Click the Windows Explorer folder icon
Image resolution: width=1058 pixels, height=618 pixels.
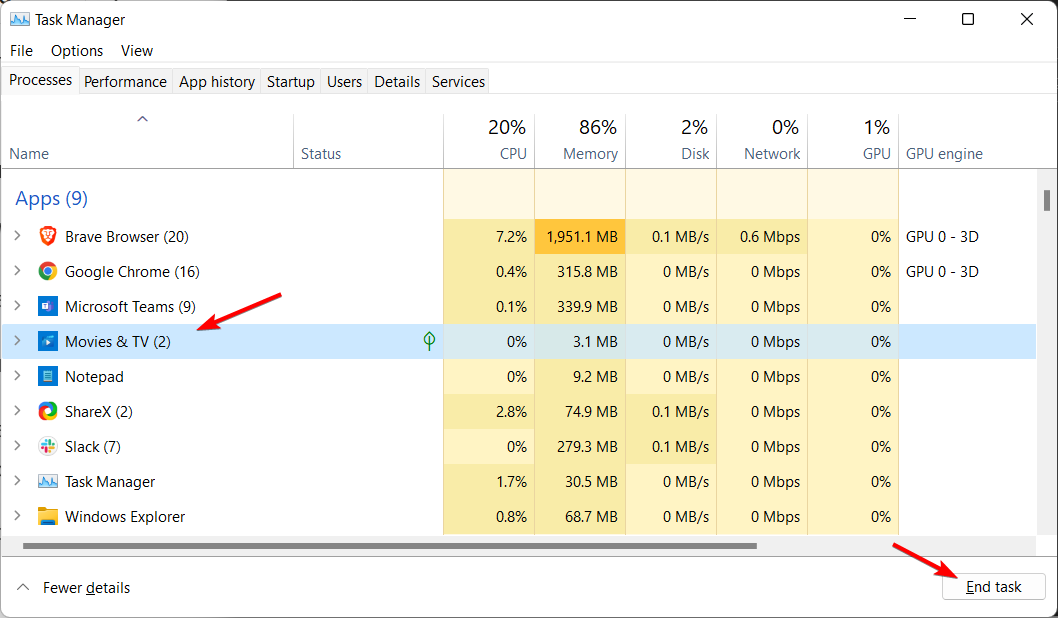[47, 516]
